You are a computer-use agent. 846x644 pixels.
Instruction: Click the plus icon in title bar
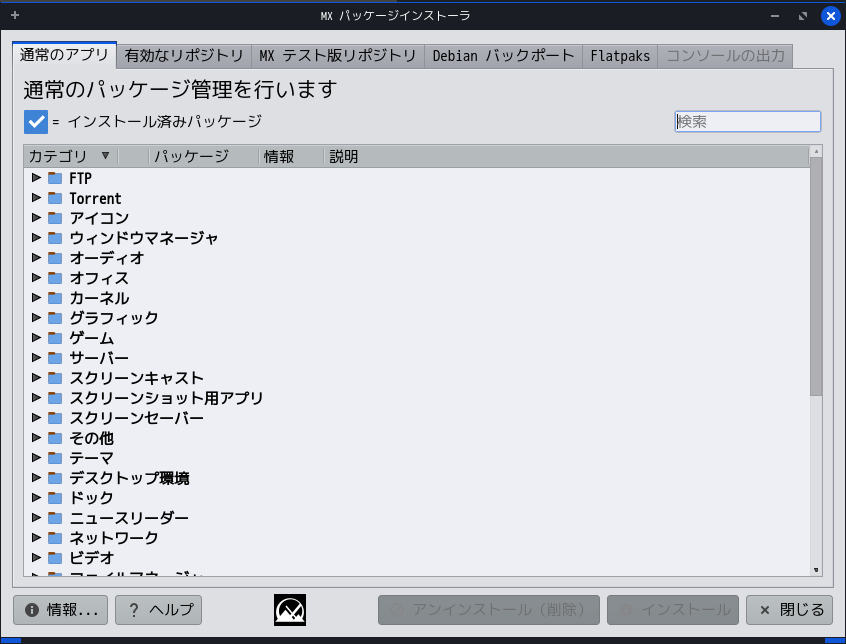(15, 15)
